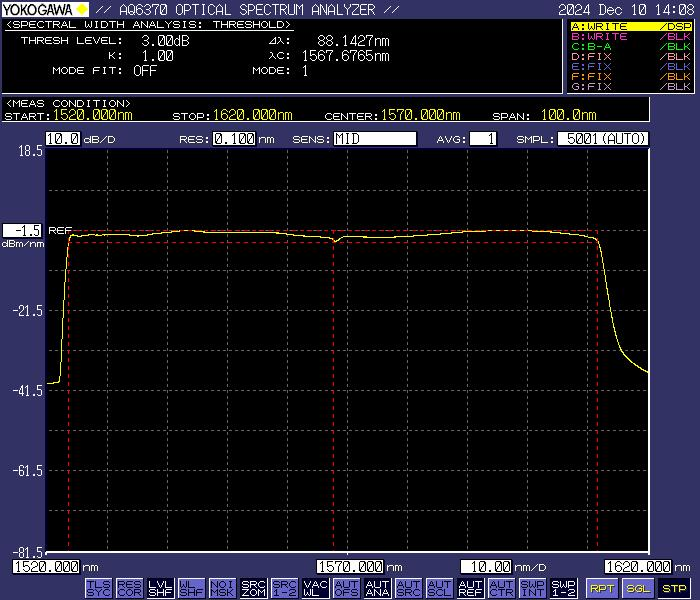Click the SRC 1-2 indicator
Image resolution: width=700 pixels, height=600 pixels.
[x=284, y=588]
